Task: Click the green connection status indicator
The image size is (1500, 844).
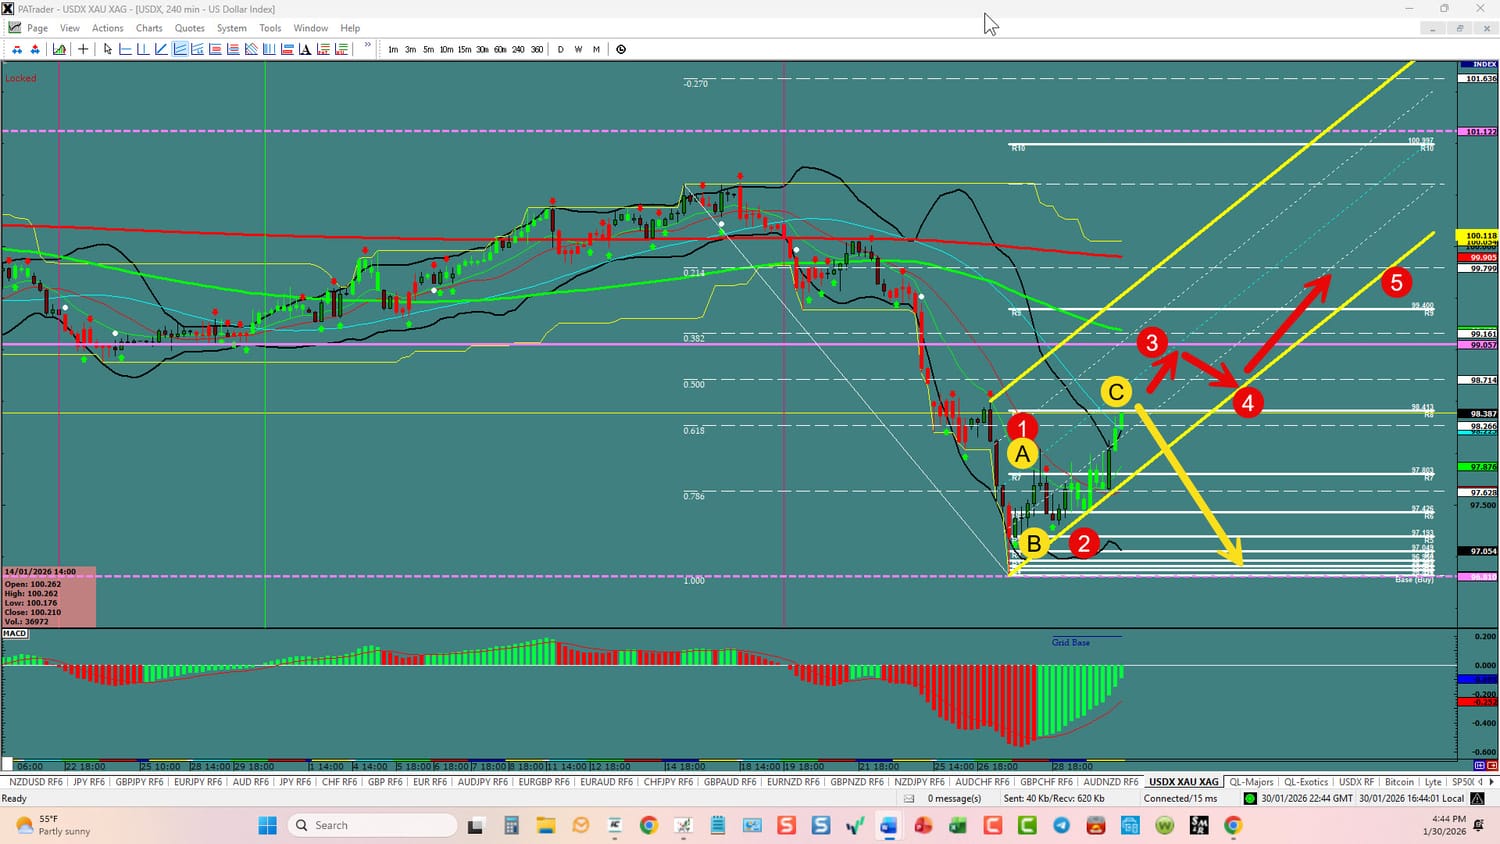Action: click(x=1250, y=799)
